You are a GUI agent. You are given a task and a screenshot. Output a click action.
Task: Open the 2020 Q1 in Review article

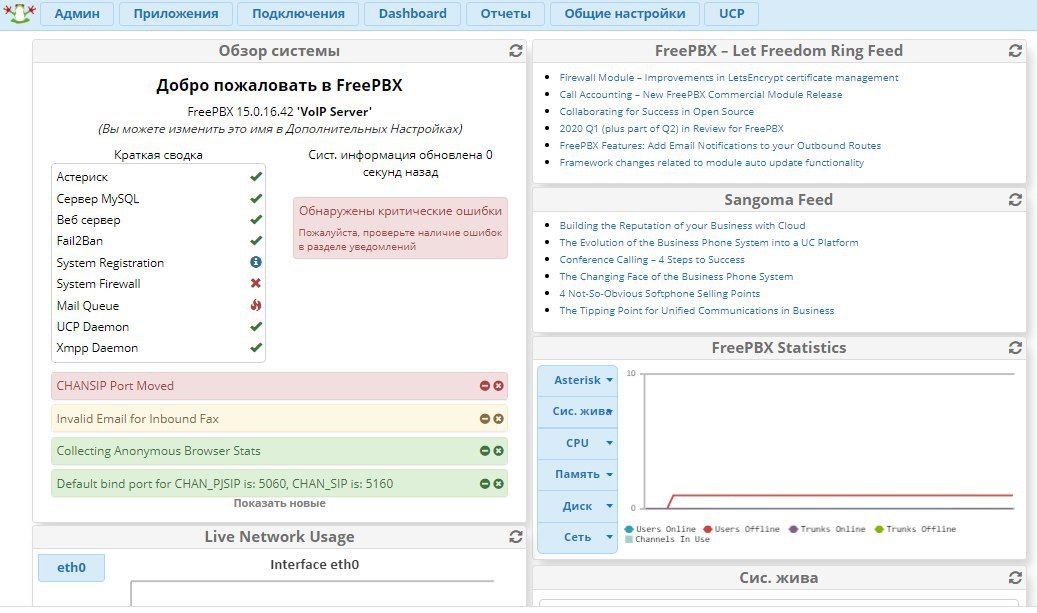tap(671, 128)
